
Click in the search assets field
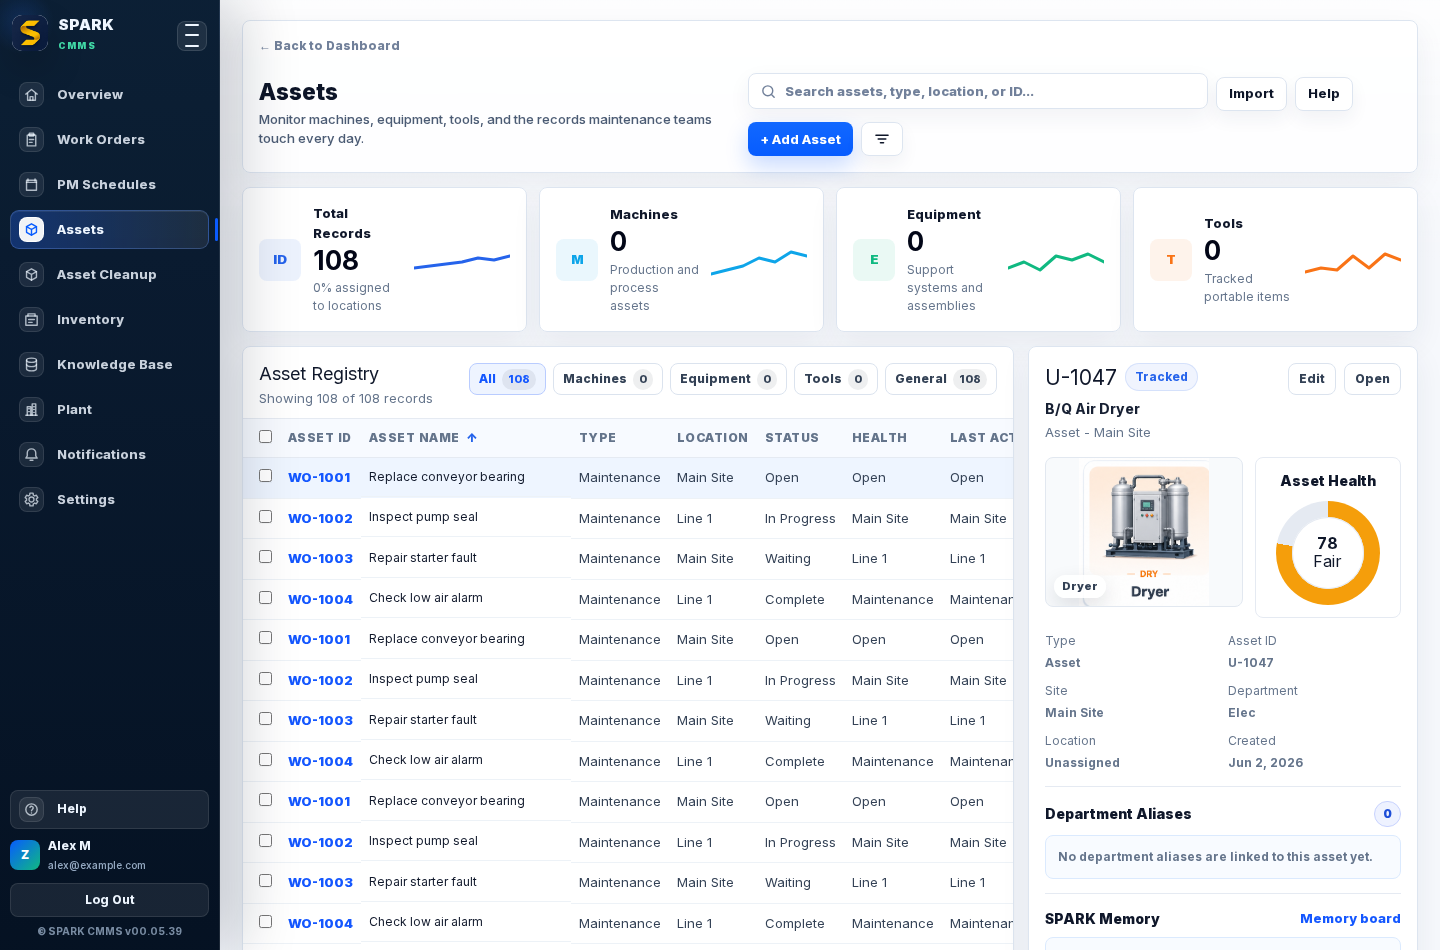(x=978, y=91)
